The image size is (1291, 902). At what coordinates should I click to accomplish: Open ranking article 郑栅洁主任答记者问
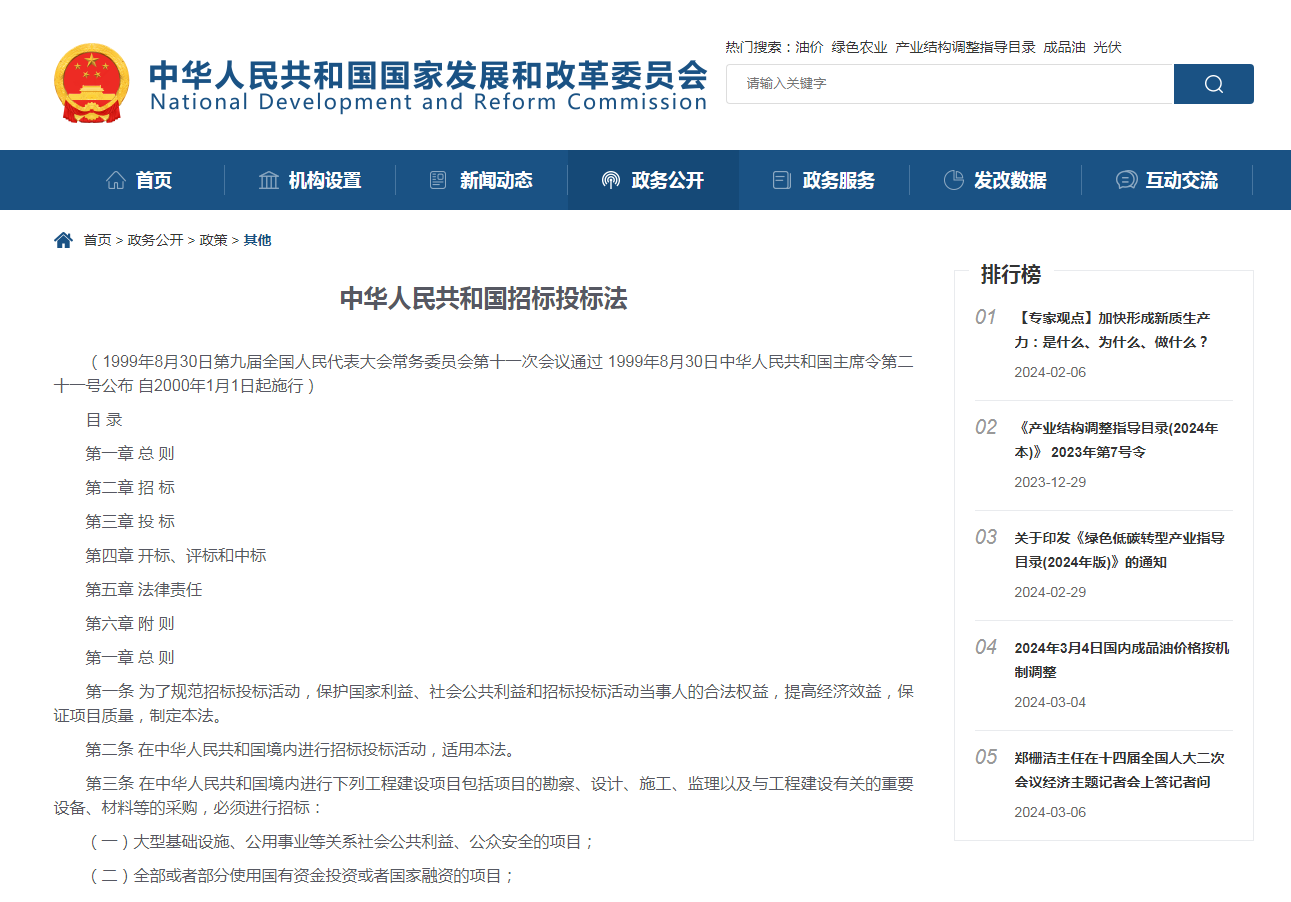1119,769
